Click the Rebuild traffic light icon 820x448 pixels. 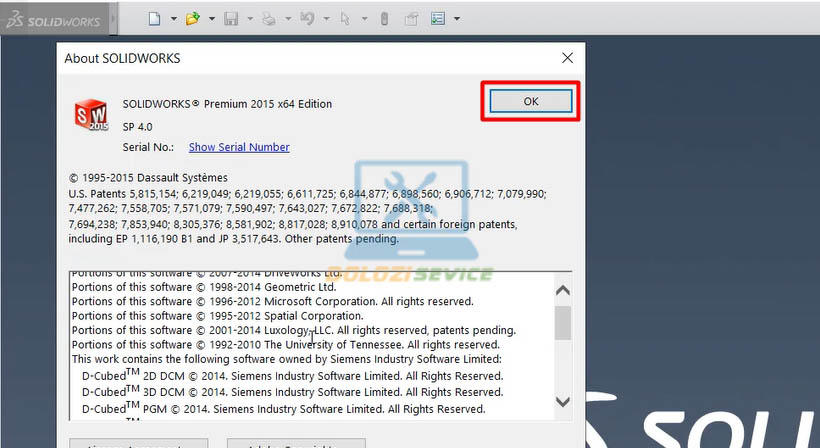tap(385, 19)
